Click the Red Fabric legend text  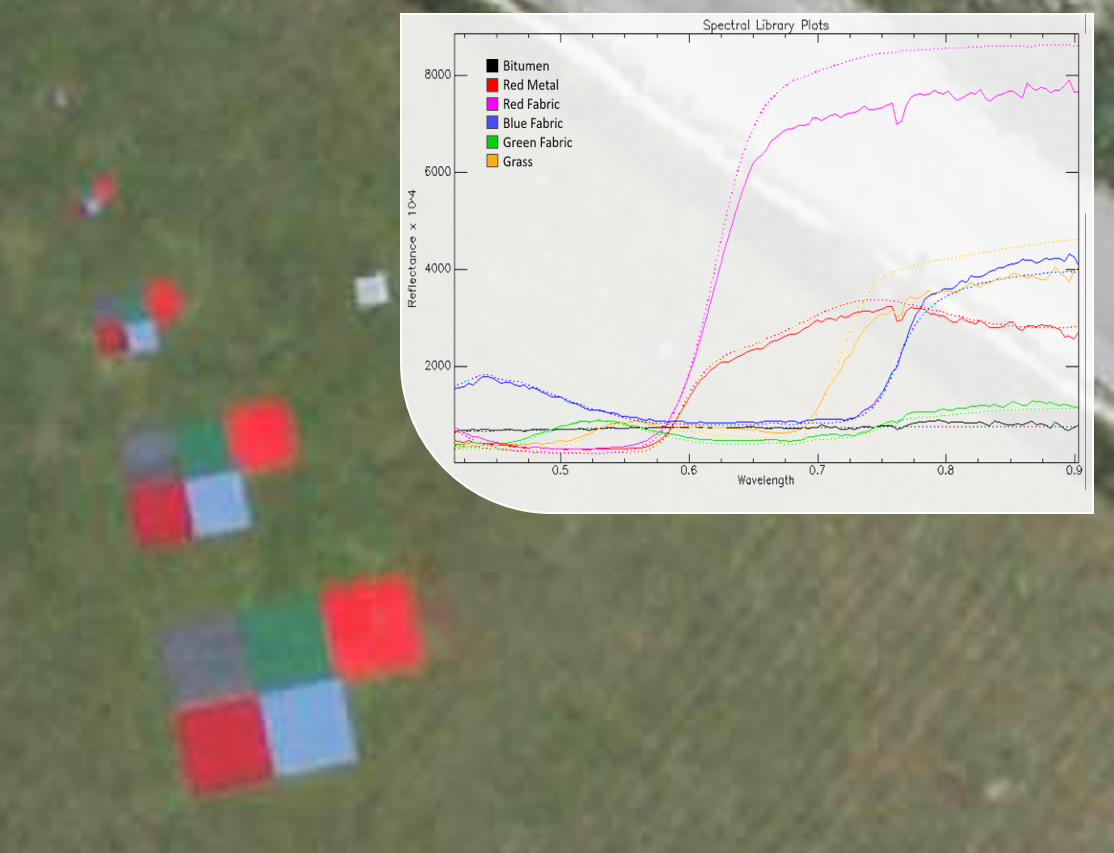tap(531, 104)
